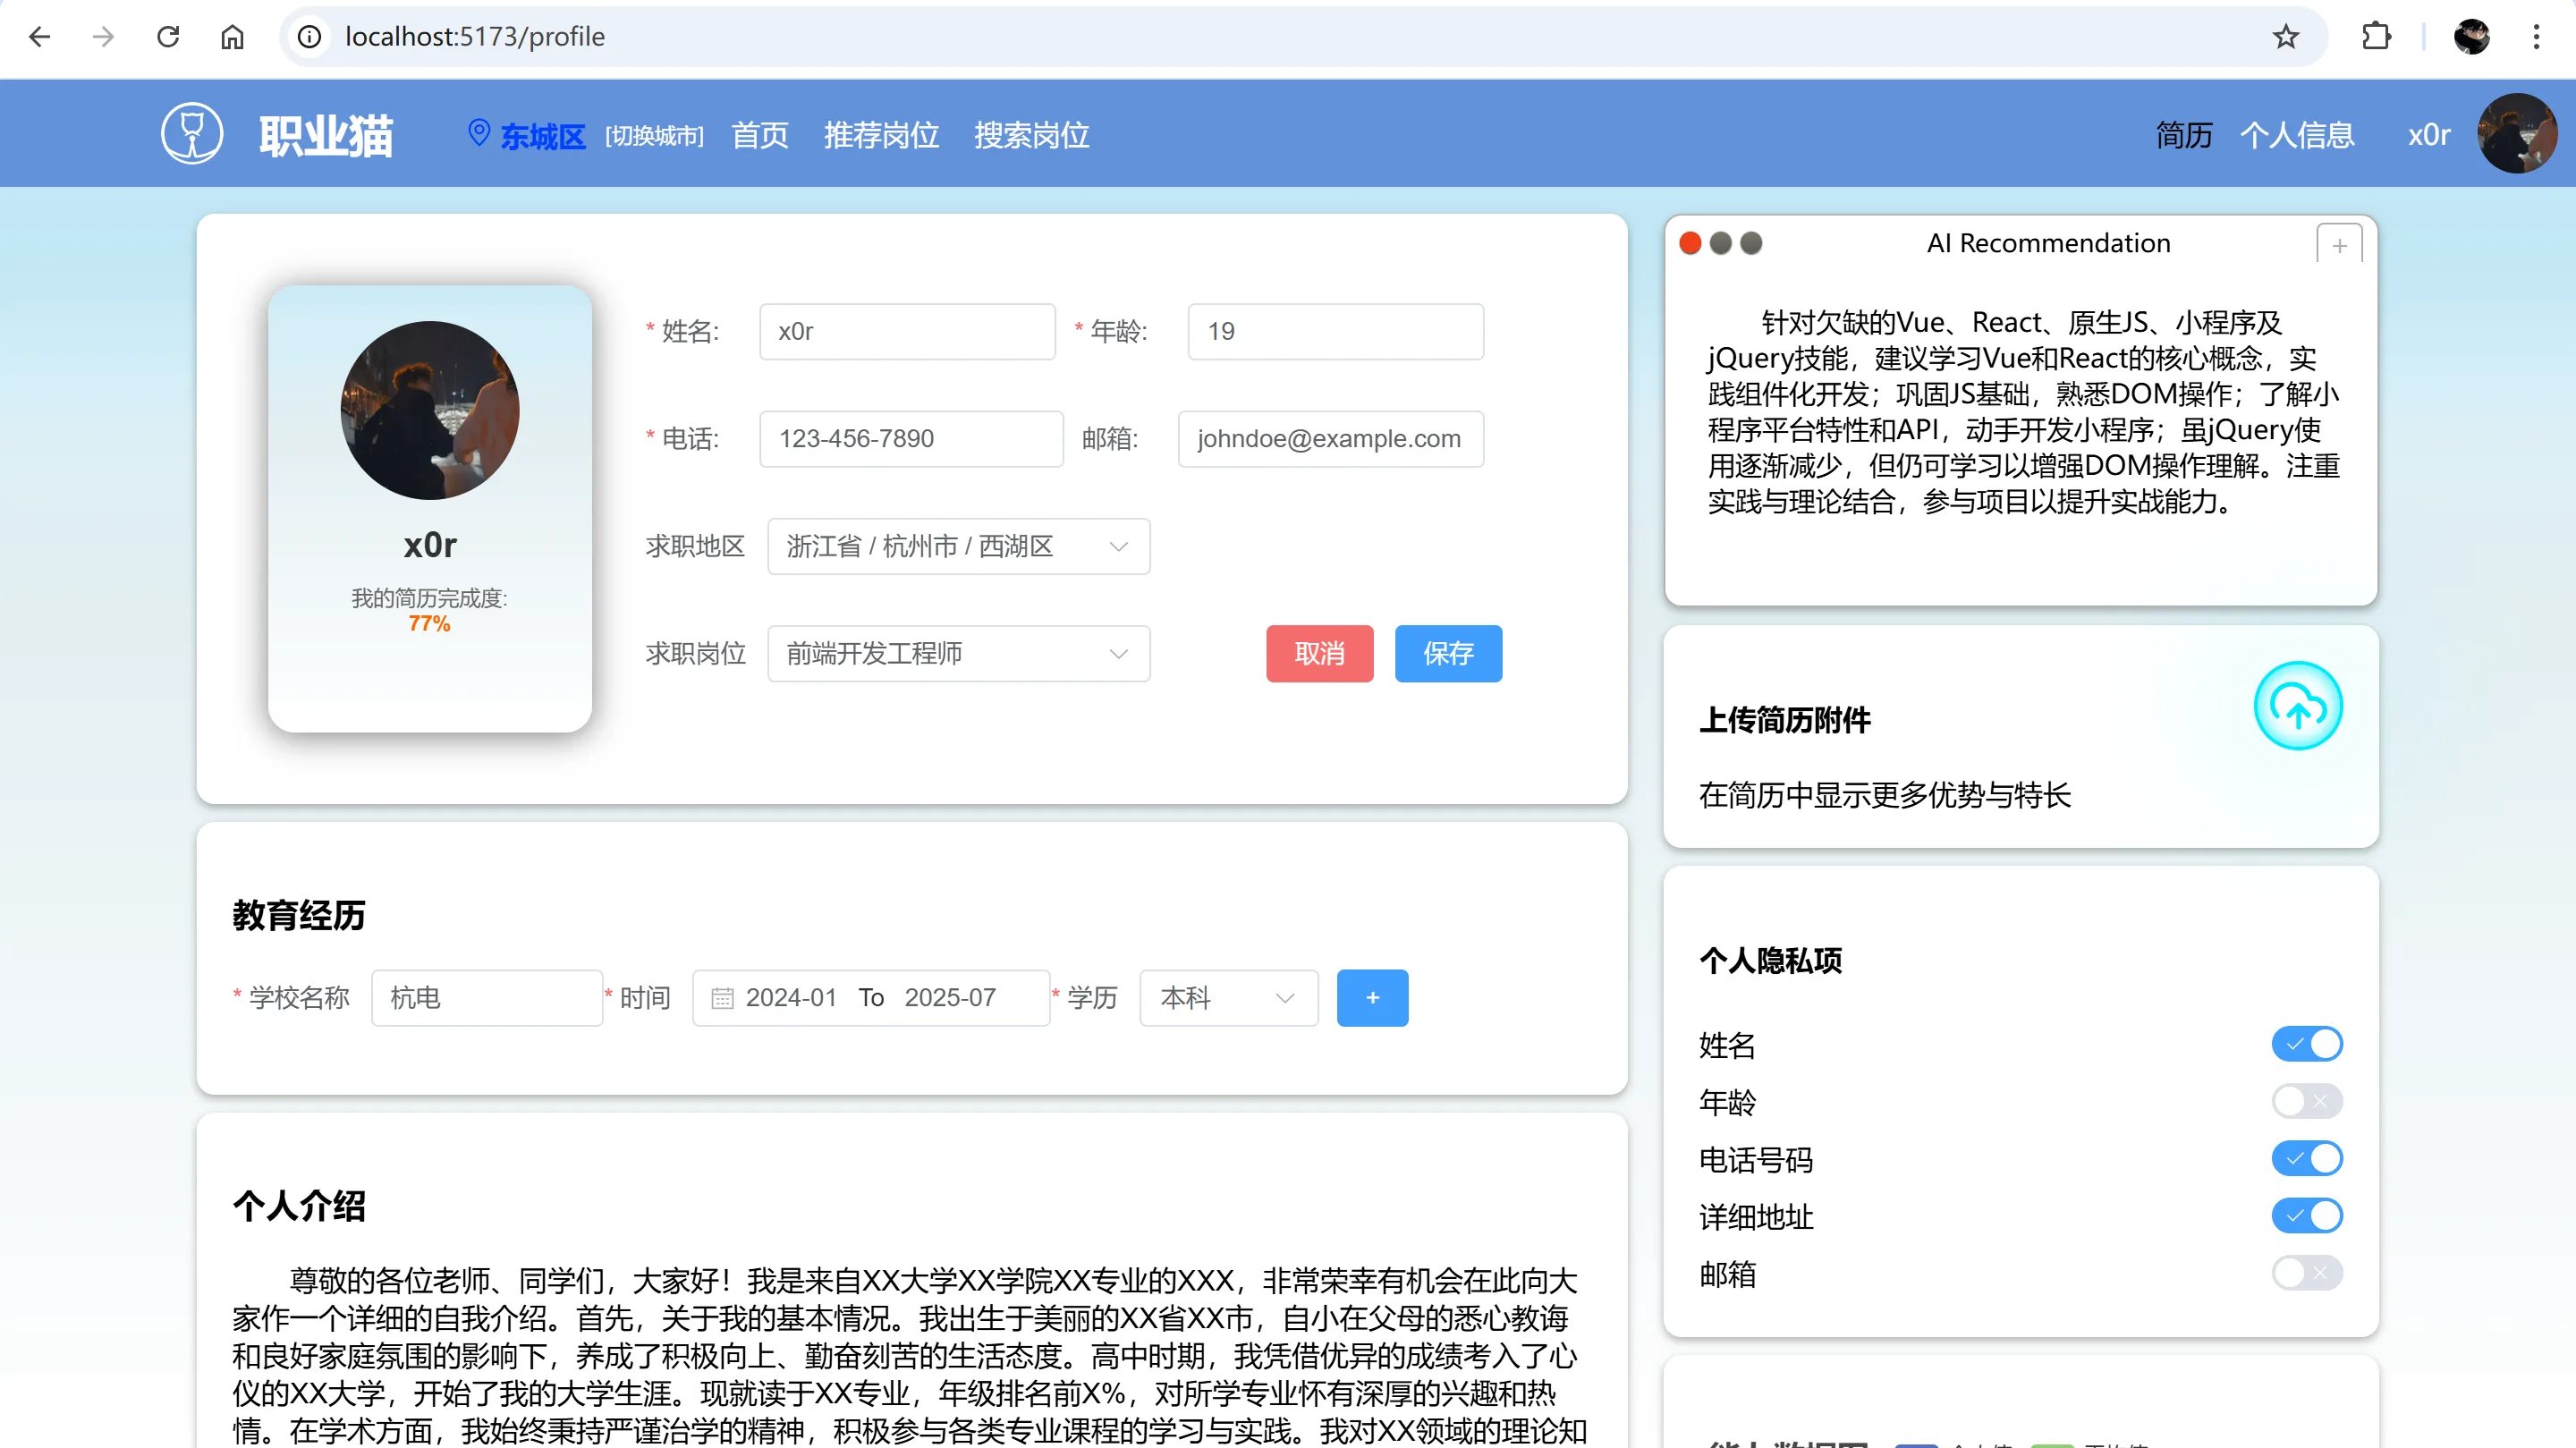2576x1448 pixels.
Task: Enable the 年龄 privacy switch
Action: [x=2306, y=1101]
